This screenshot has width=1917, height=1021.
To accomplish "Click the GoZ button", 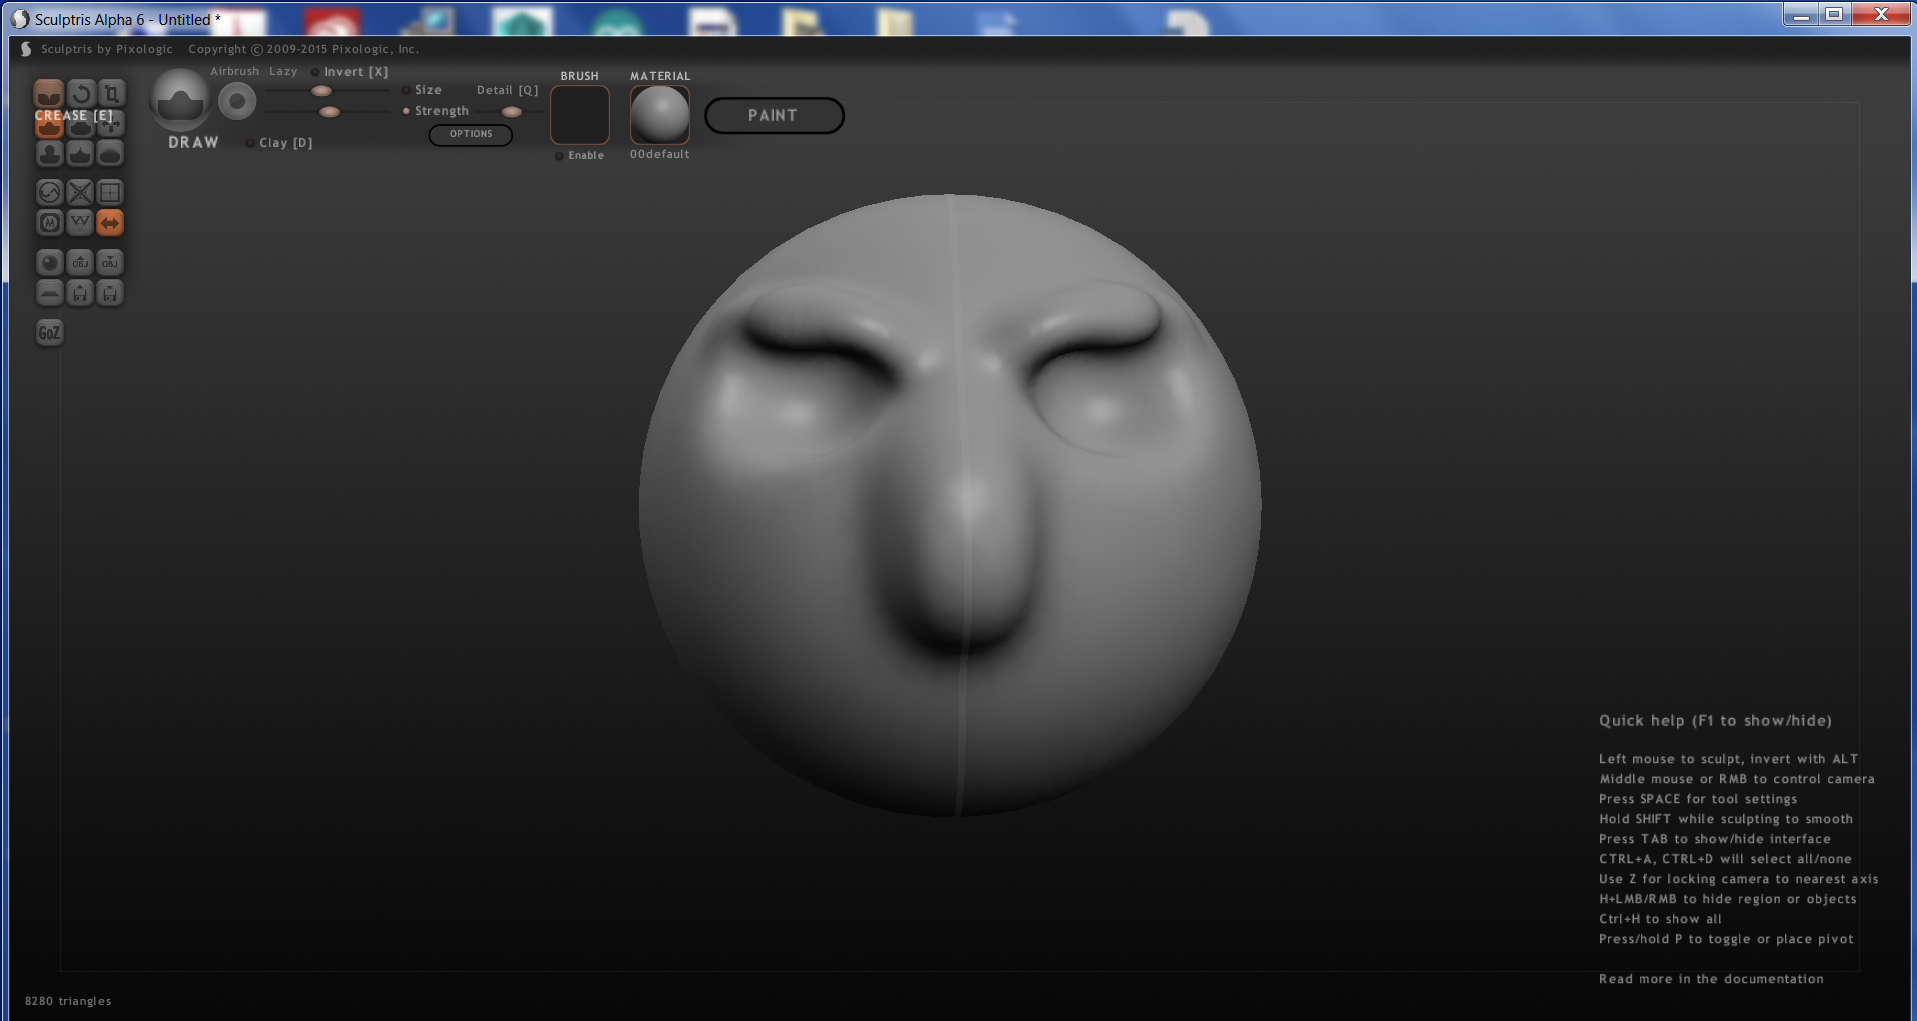I will (x=49, y=332).
